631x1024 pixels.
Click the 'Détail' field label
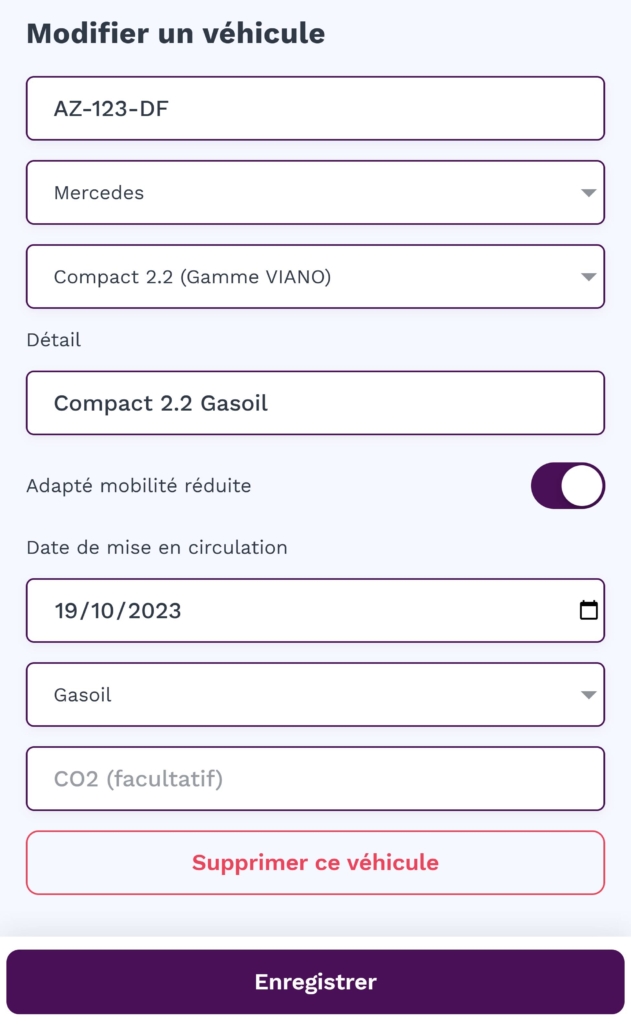click(54, 340)
